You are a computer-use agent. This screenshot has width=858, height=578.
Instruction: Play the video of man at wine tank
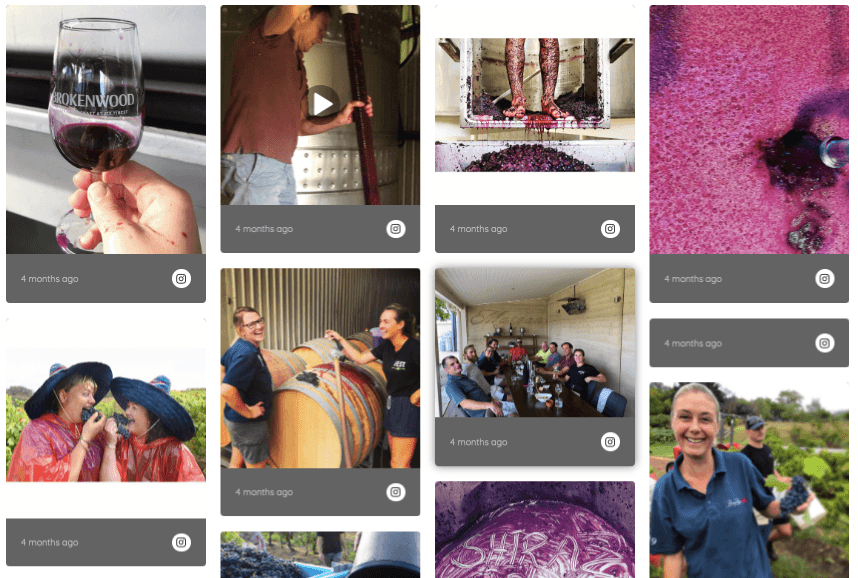[322, 104]
